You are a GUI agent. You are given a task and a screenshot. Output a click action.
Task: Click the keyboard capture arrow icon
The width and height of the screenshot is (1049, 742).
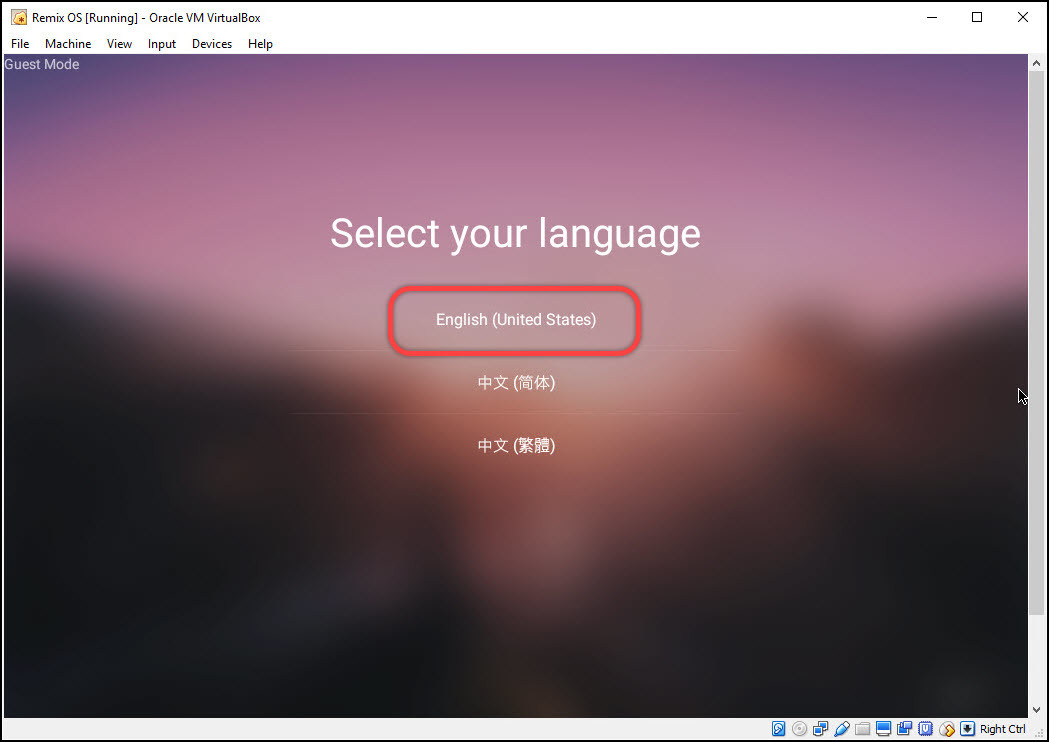[x=967, y=729]
